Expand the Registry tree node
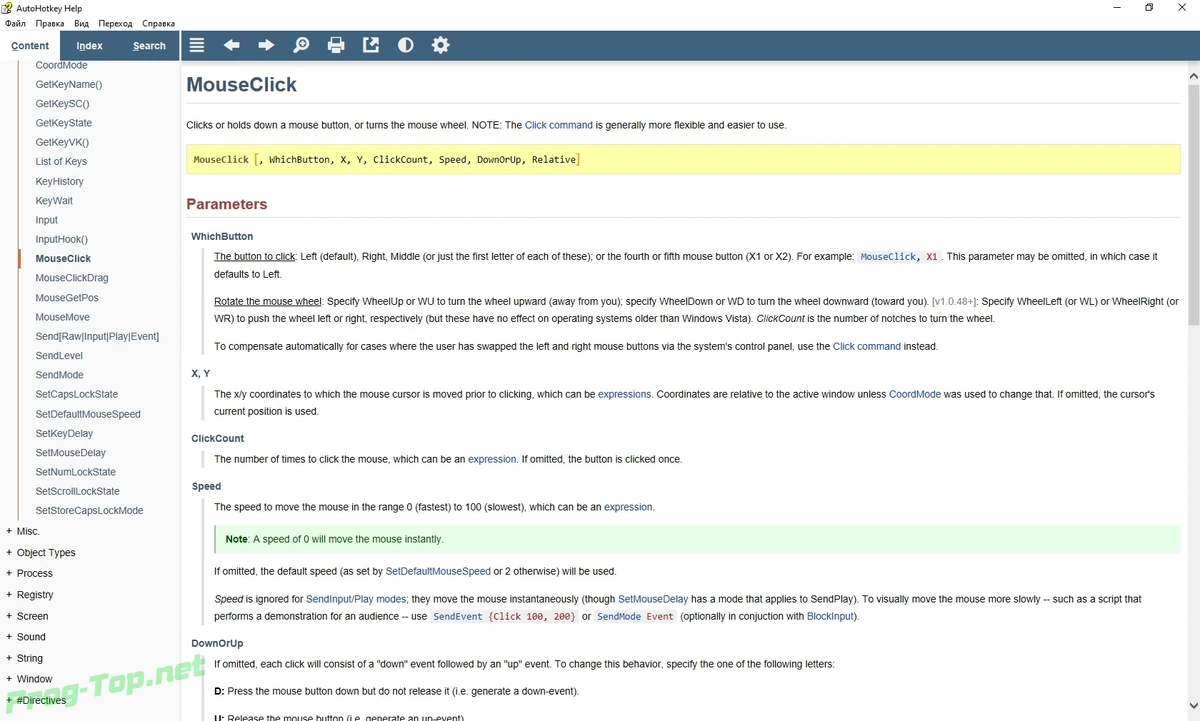 (x=9, y=595)
